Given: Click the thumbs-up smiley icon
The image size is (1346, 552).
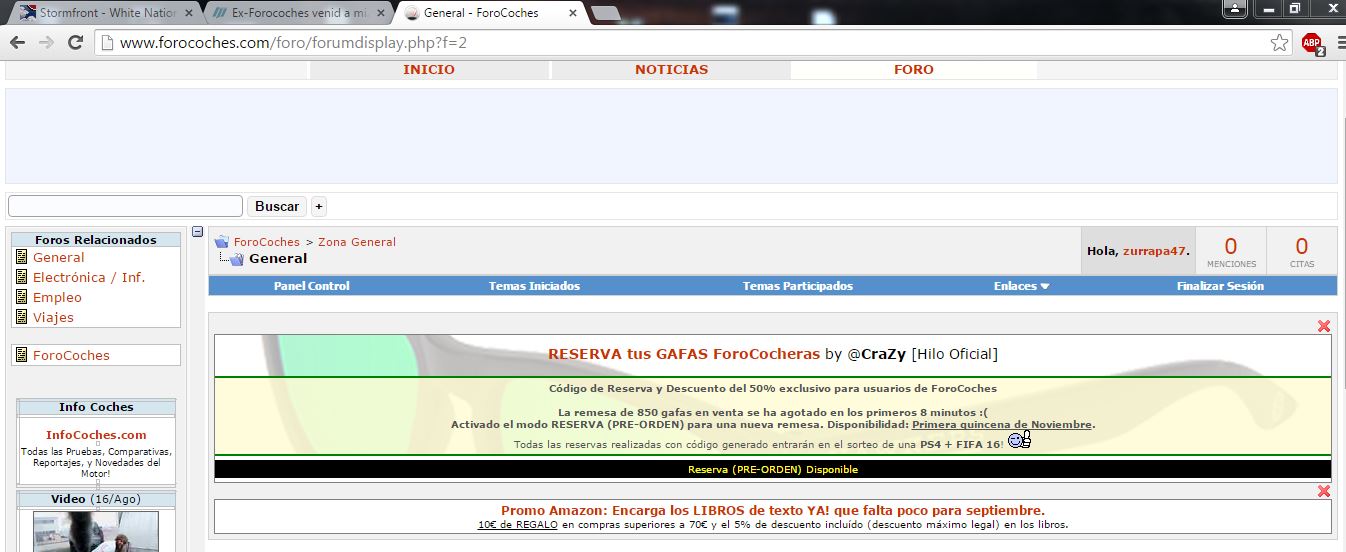Looking at the screenshot, I should click(x=1019, y=440).
